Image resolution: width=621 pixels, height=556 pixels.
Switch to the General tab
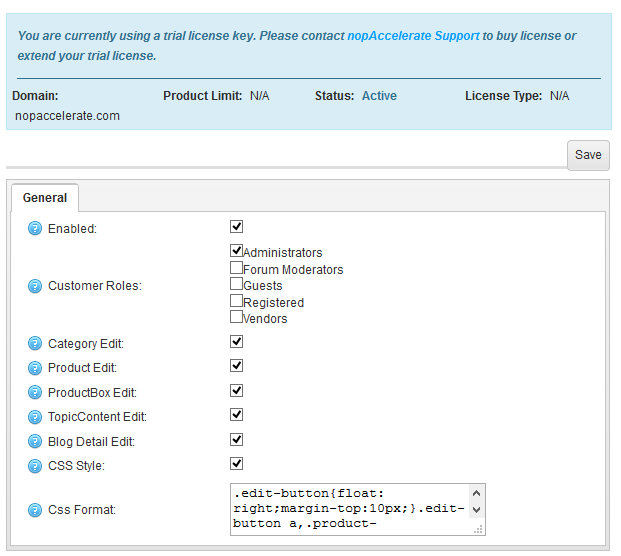pos(45,198)
